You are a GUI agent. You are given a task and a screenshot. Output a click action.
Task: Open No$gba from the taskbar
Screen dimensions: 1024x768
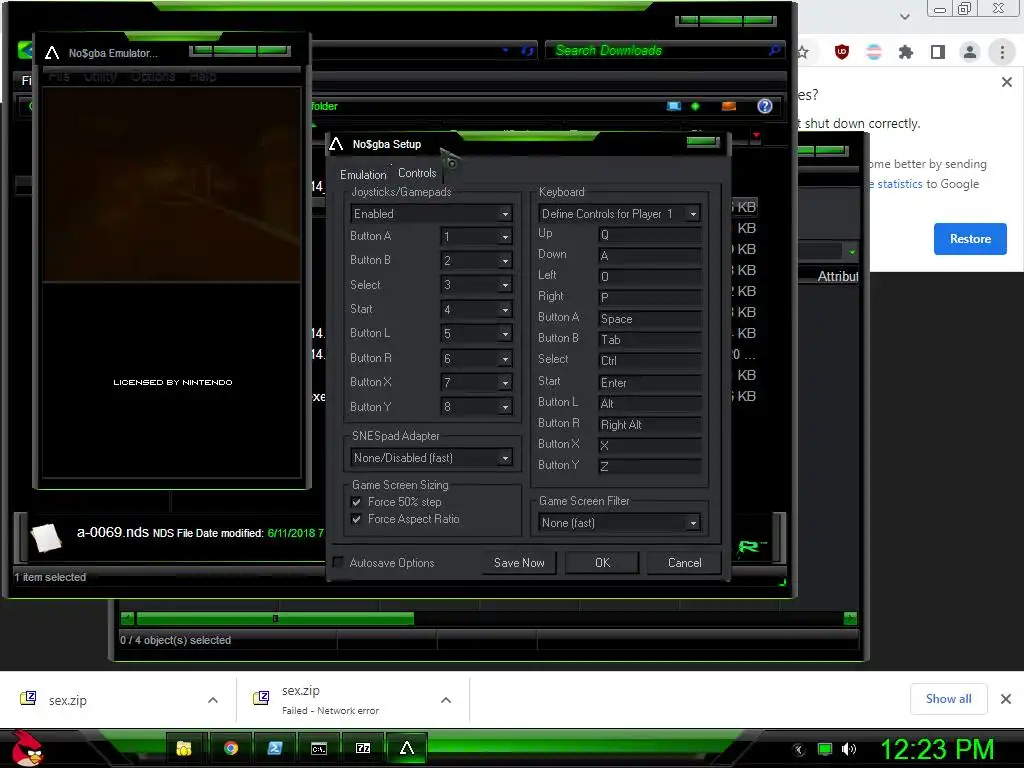(407, 748)
